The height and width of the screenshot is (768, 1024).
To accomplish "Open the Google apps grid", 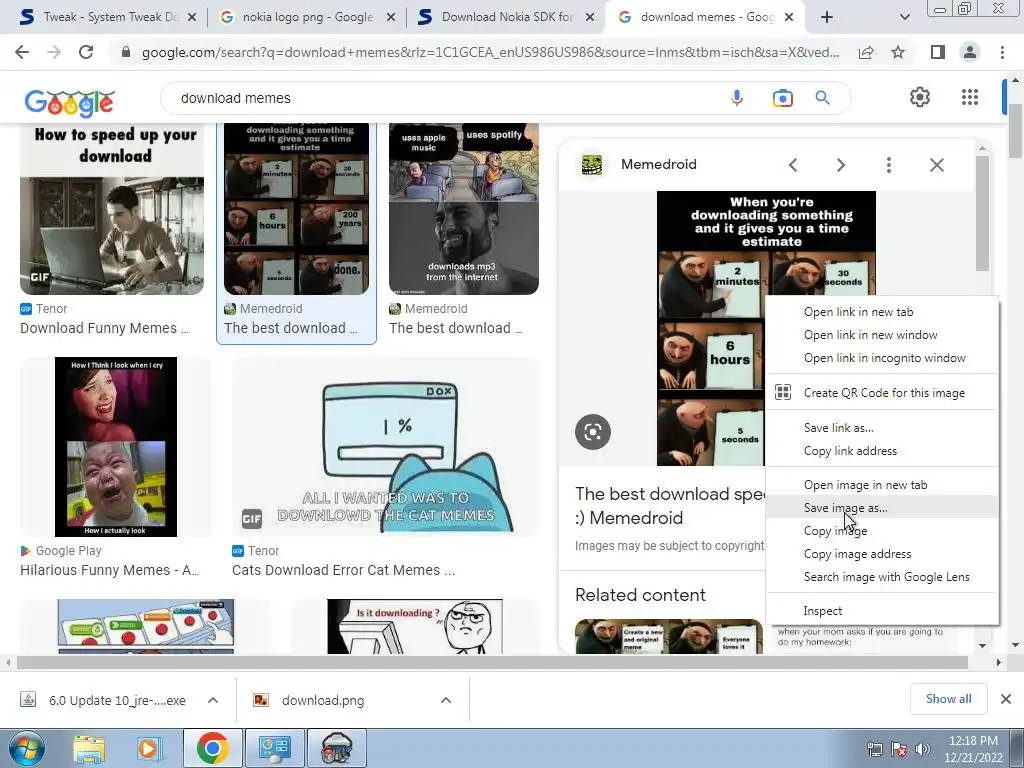I will click(x=970, y=97).
